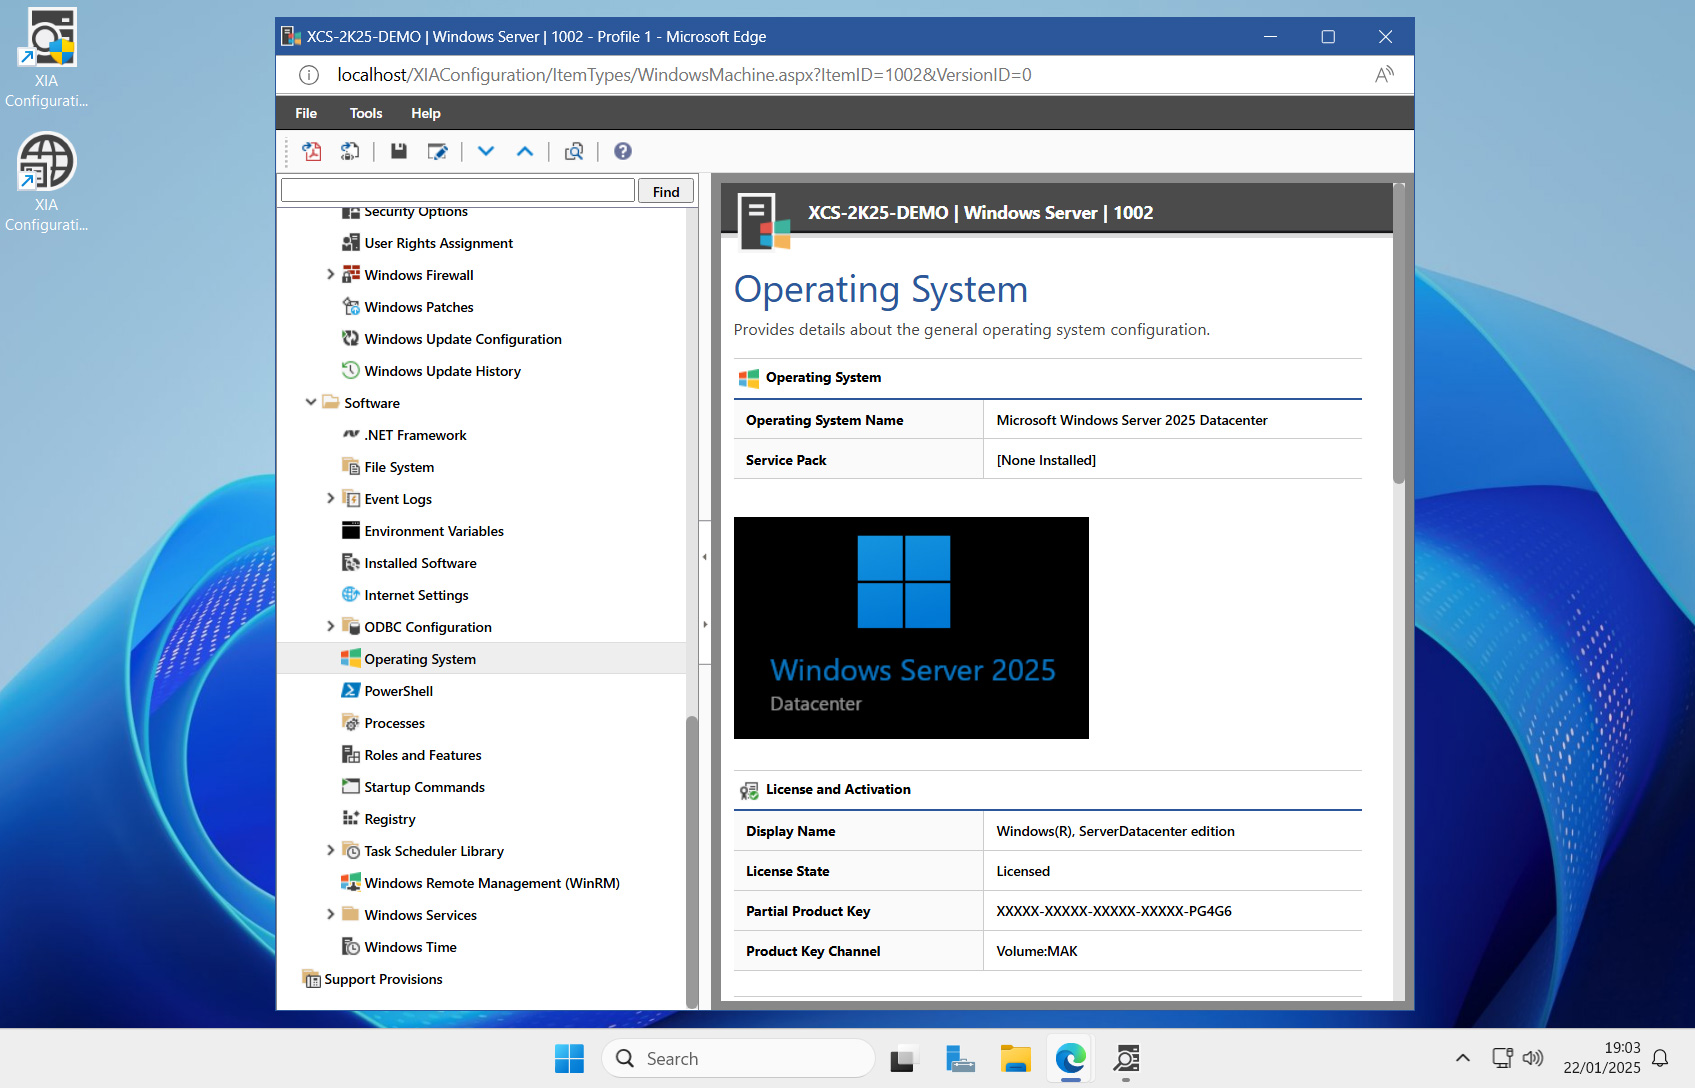Click the Task Scheduler Library clock icon
The width and height of the screenshot is (1695, 1088).
[351, 850]
